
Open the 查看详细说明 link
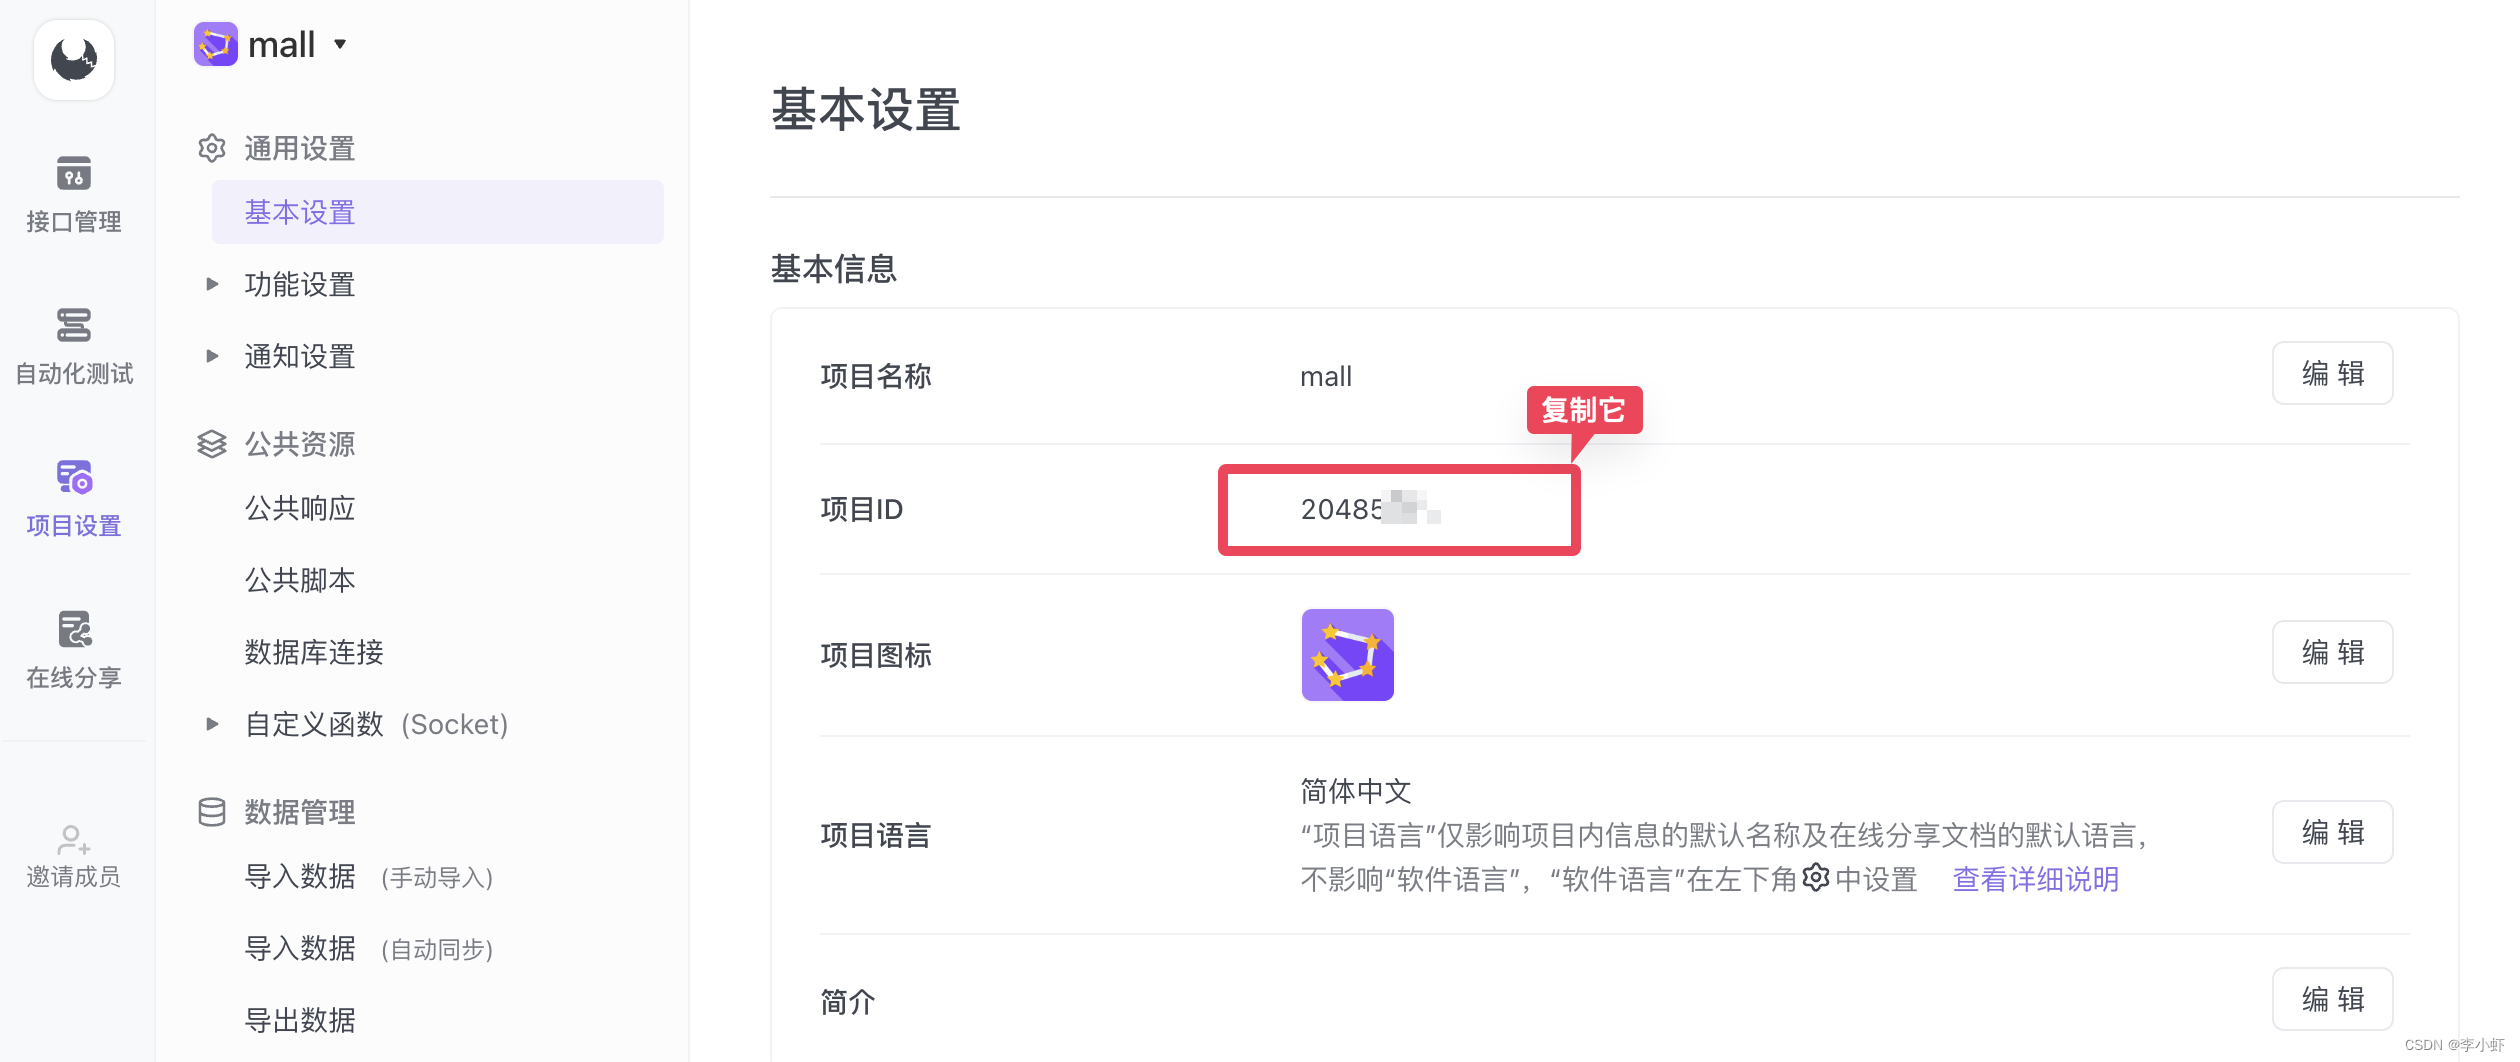[2035, 879]
